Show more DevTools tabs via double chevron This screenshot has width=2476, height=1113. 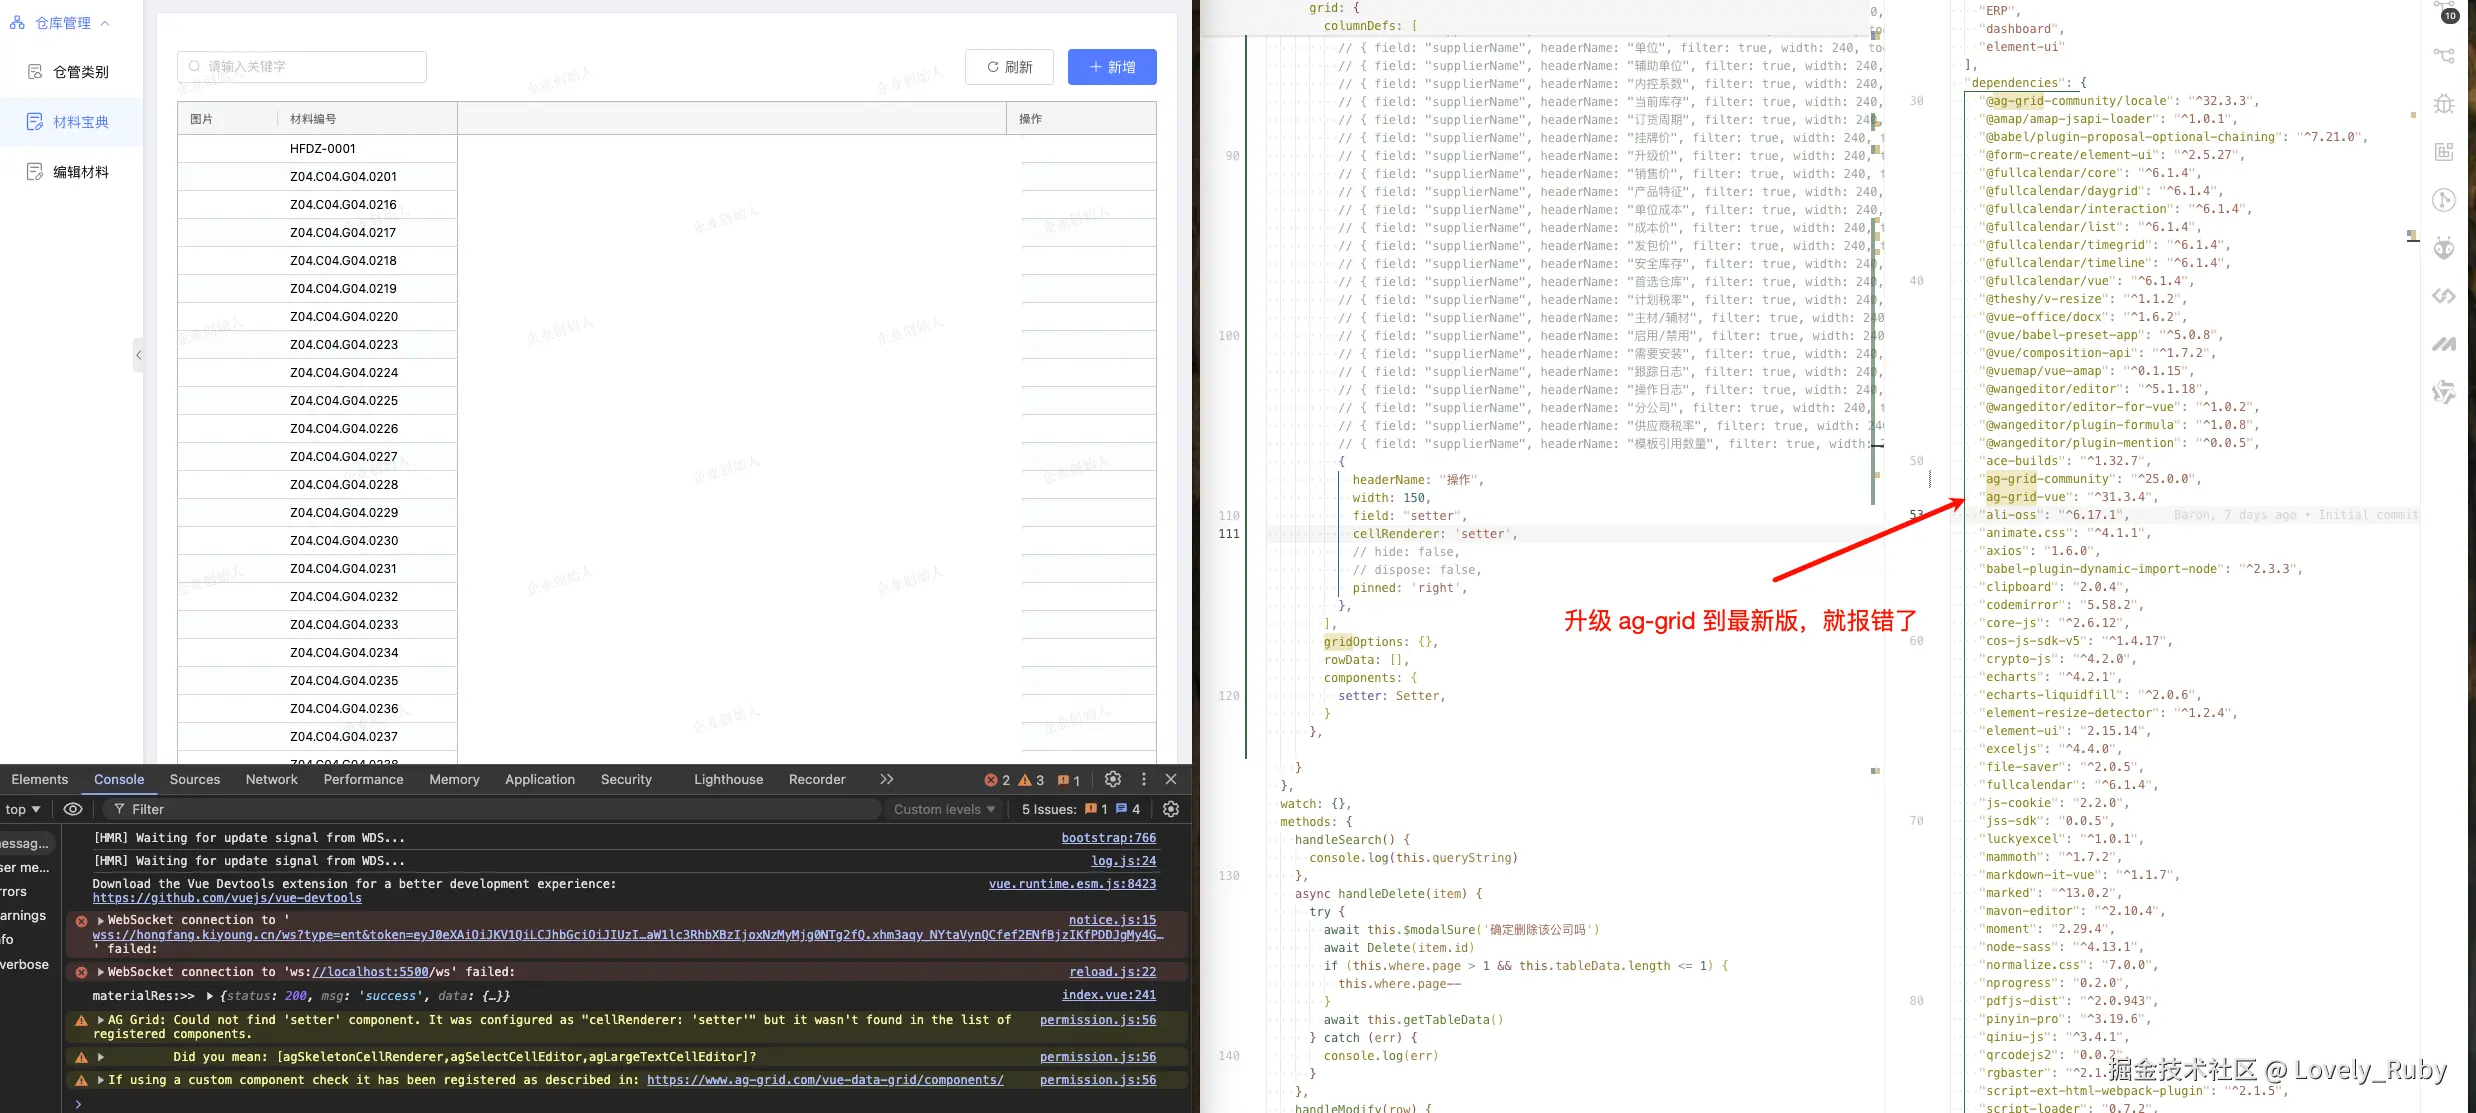(886, 779)
